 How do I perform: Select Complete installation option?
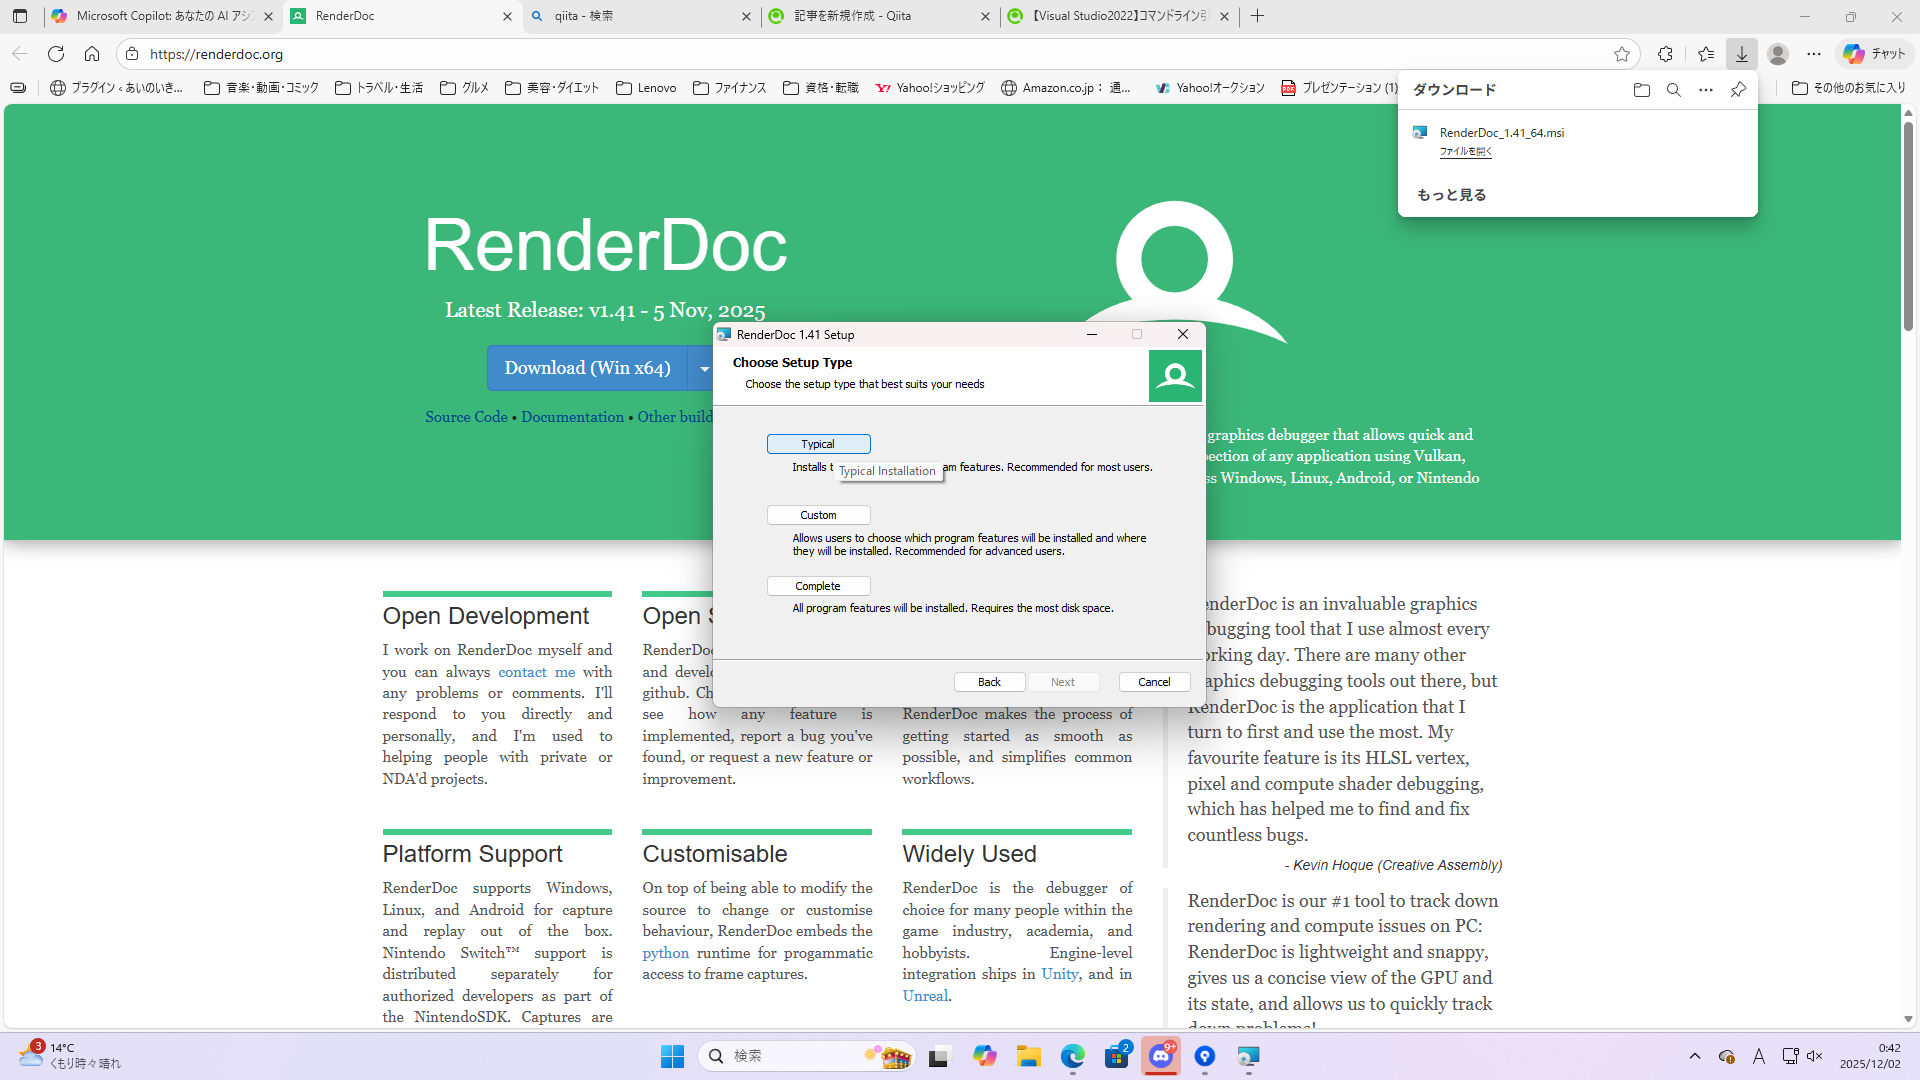[x=818, y=586]
